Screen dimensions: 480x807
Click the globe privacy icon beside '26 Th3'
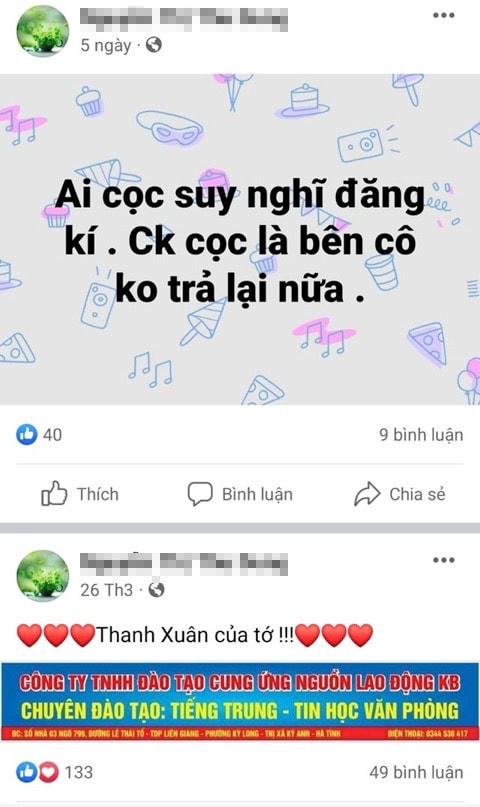click(x=156, y=589)
